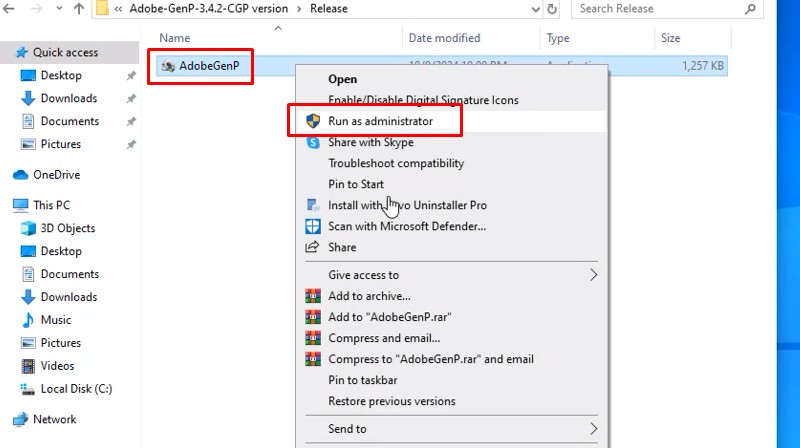Click the OneDrive cloud icon in sidebar
This screenshot has height=448, width=800.
[x=20, y=174]
